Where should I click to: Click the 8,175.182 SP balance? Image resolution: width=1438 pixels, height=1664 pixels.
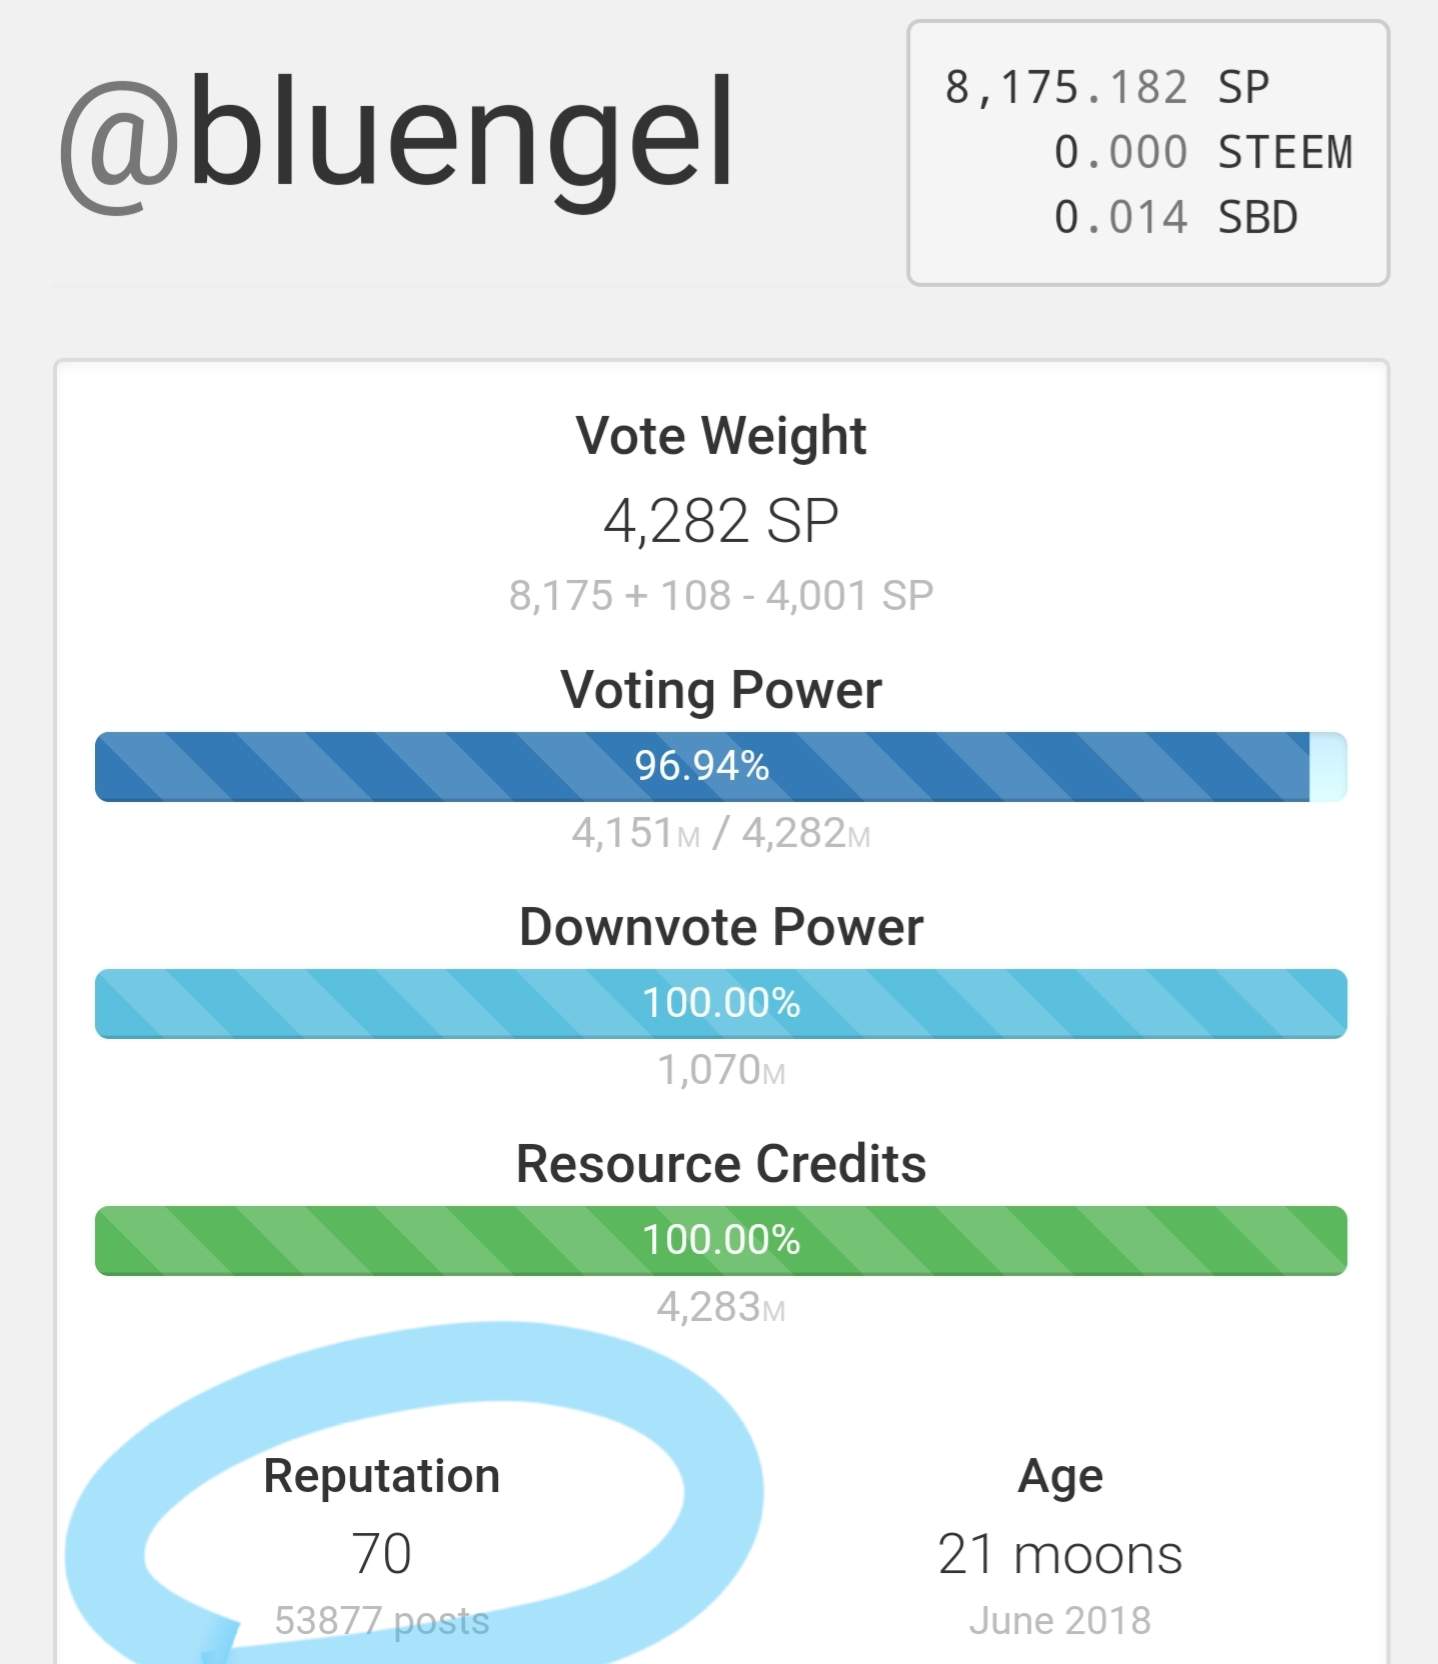[x=1107, y=88]
